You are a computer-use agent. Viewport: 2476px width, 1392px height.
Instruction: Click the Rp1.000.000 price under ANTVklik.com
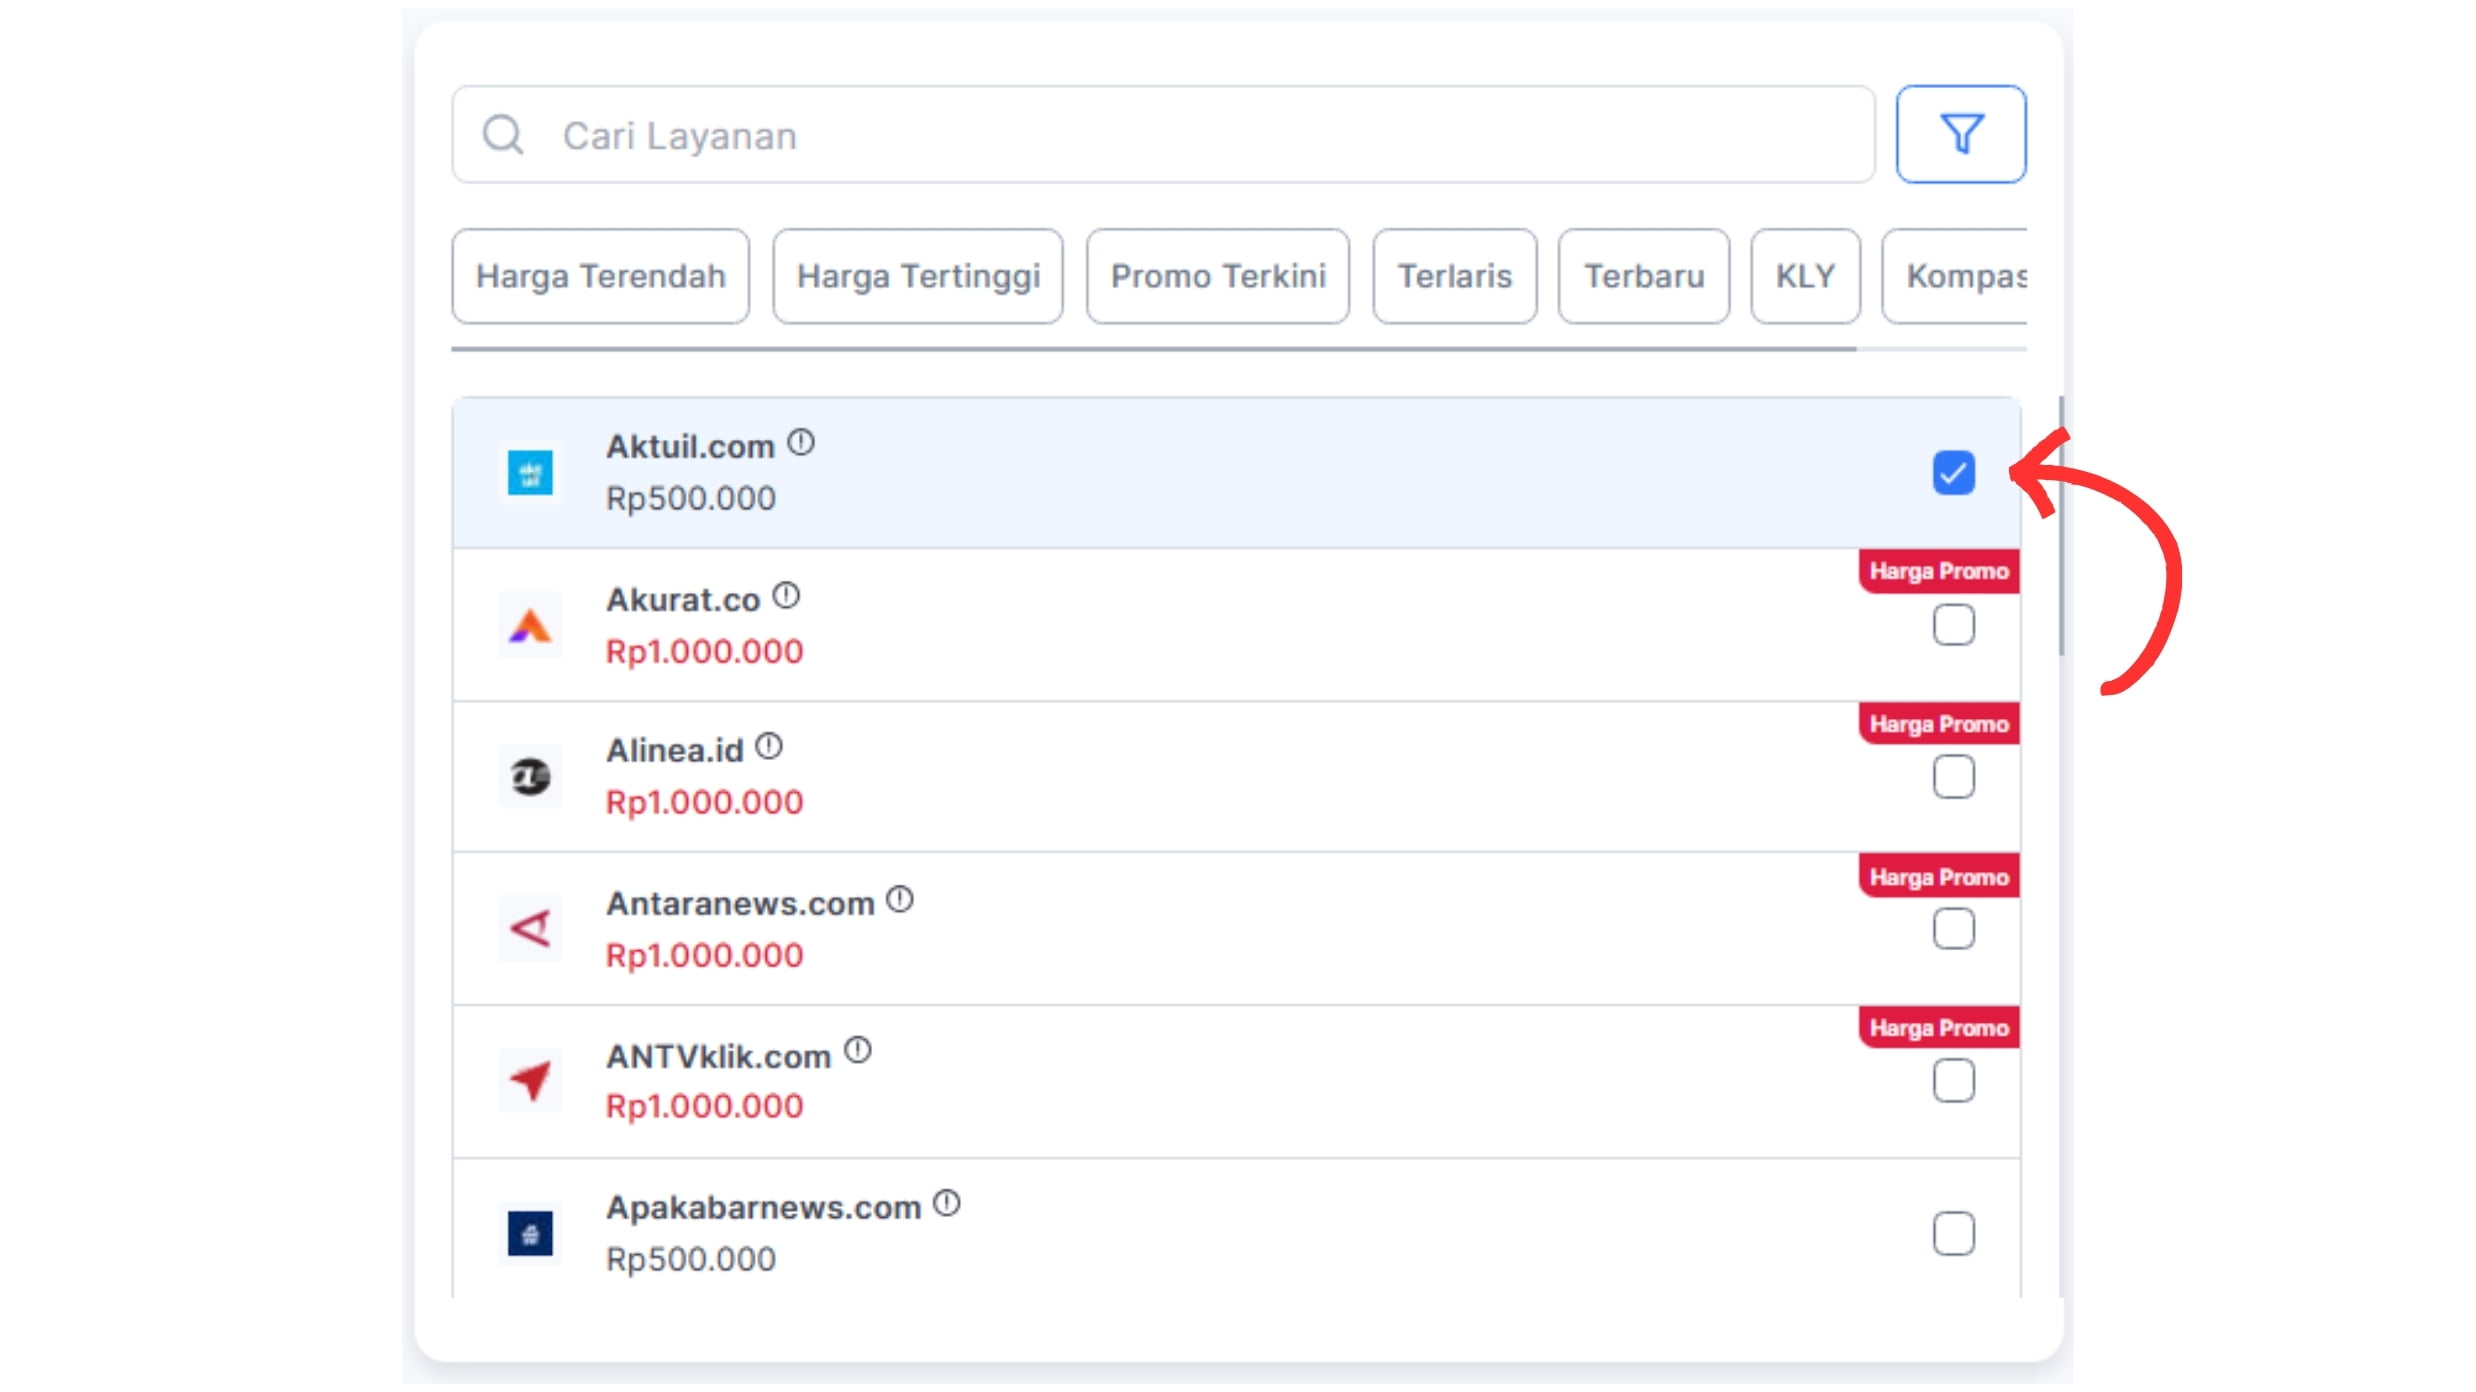(705, 1106)
